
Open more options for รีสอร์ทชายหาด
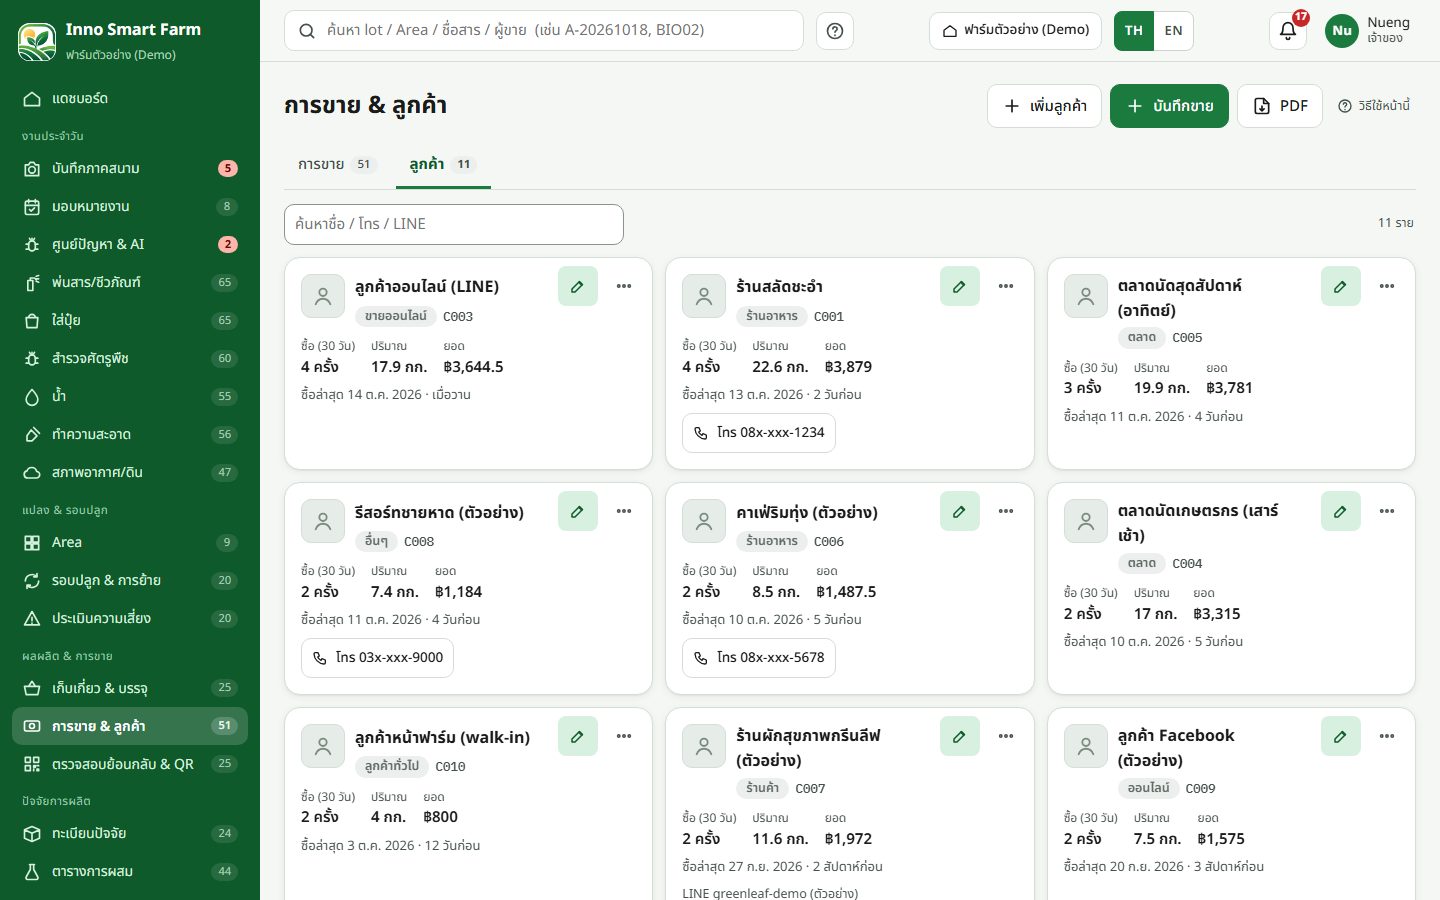(x=624, y=511)
